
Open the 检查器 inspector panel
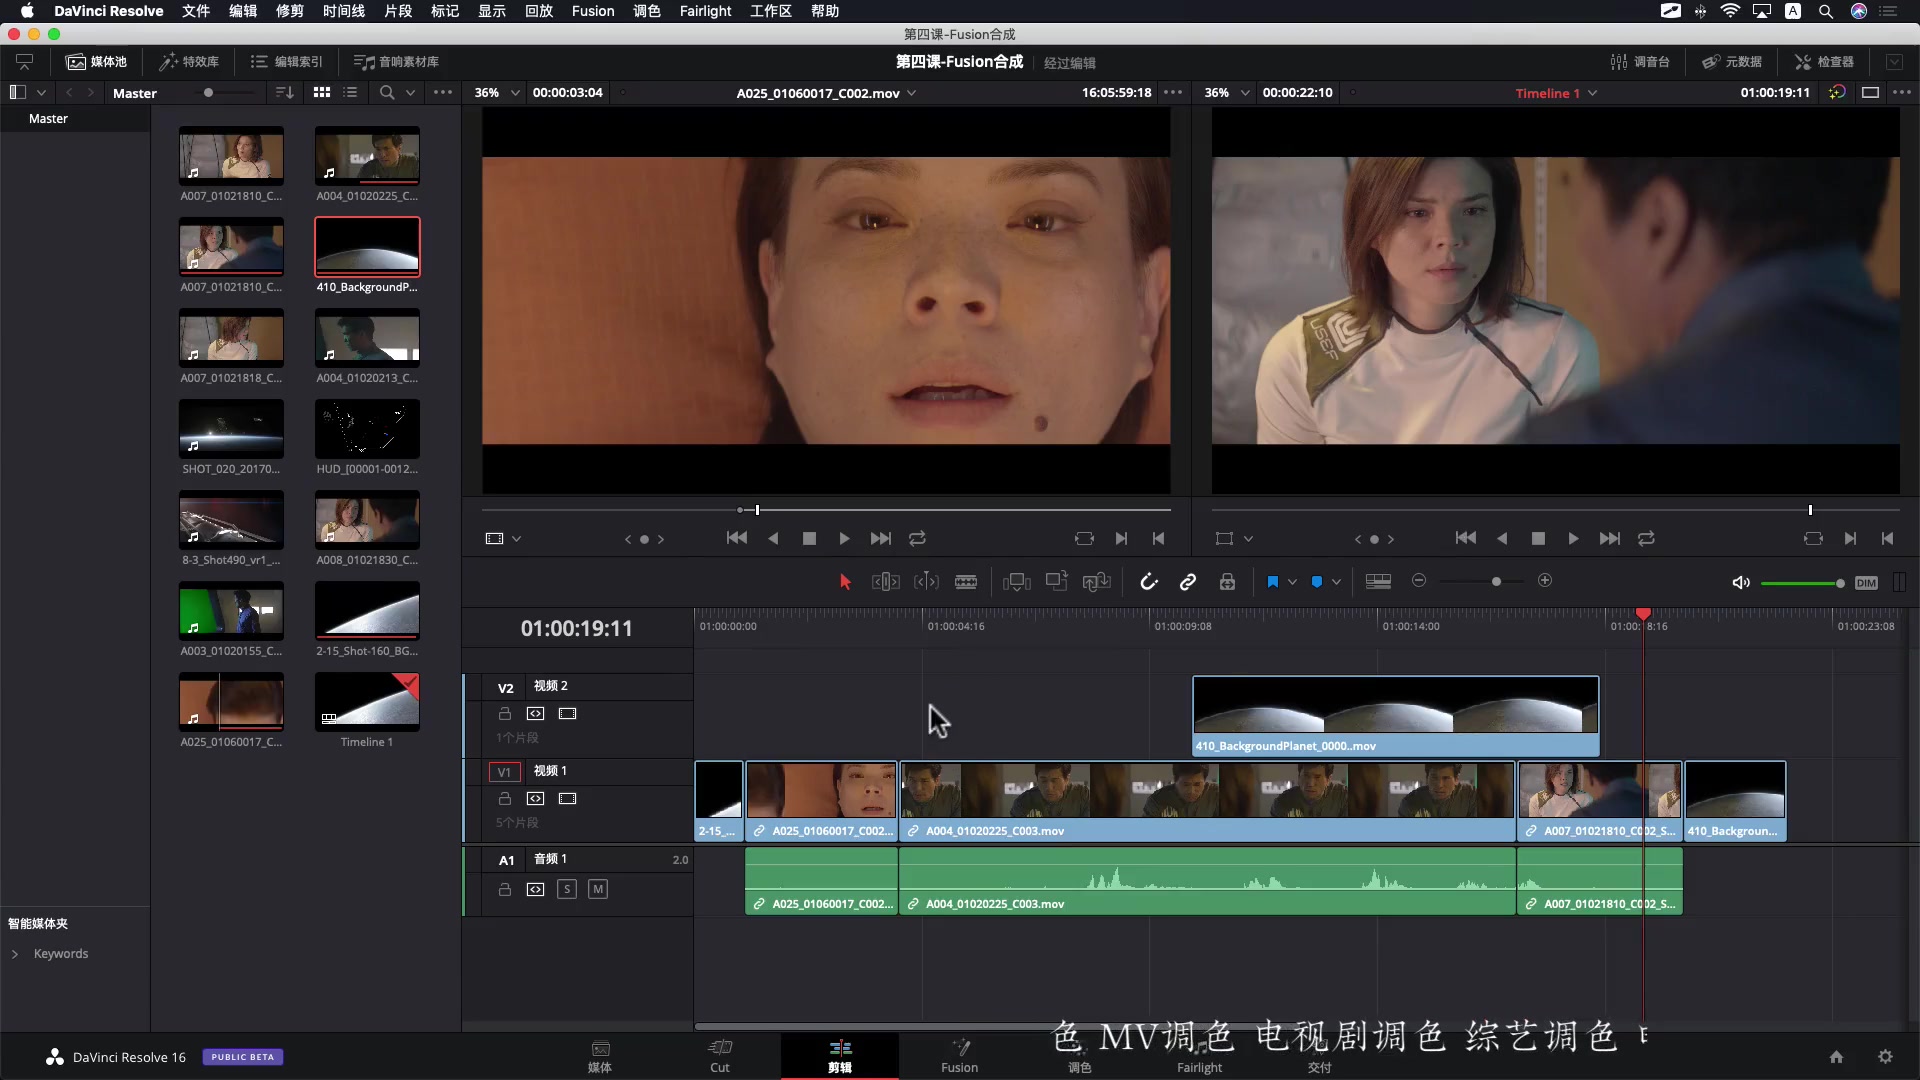1824,62
